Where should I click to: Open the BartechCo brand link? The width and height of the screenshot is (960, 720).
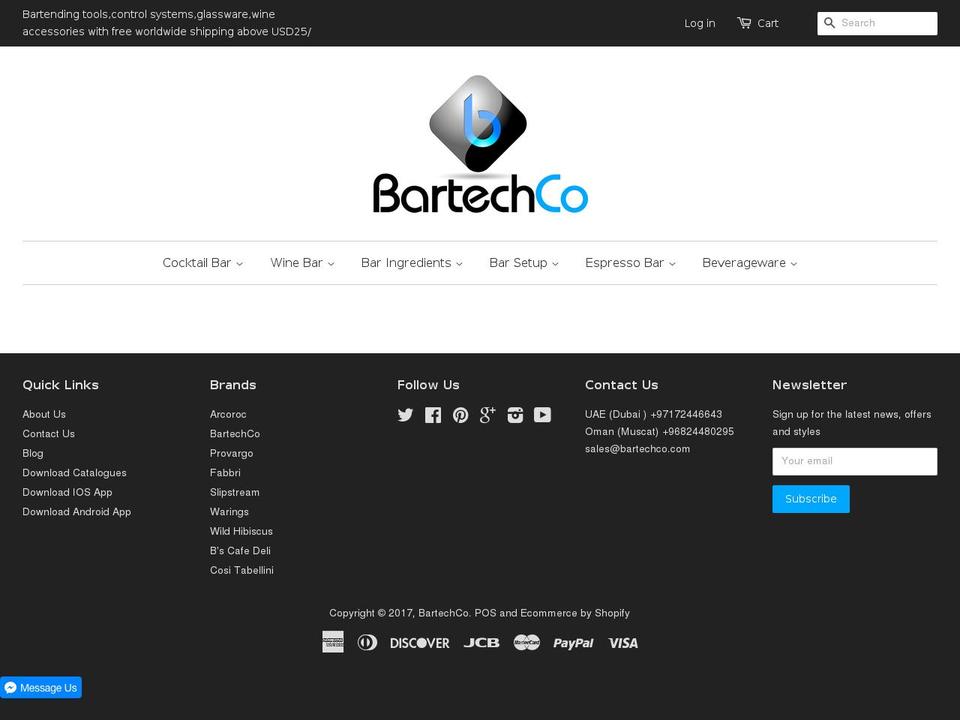[235, 434]
